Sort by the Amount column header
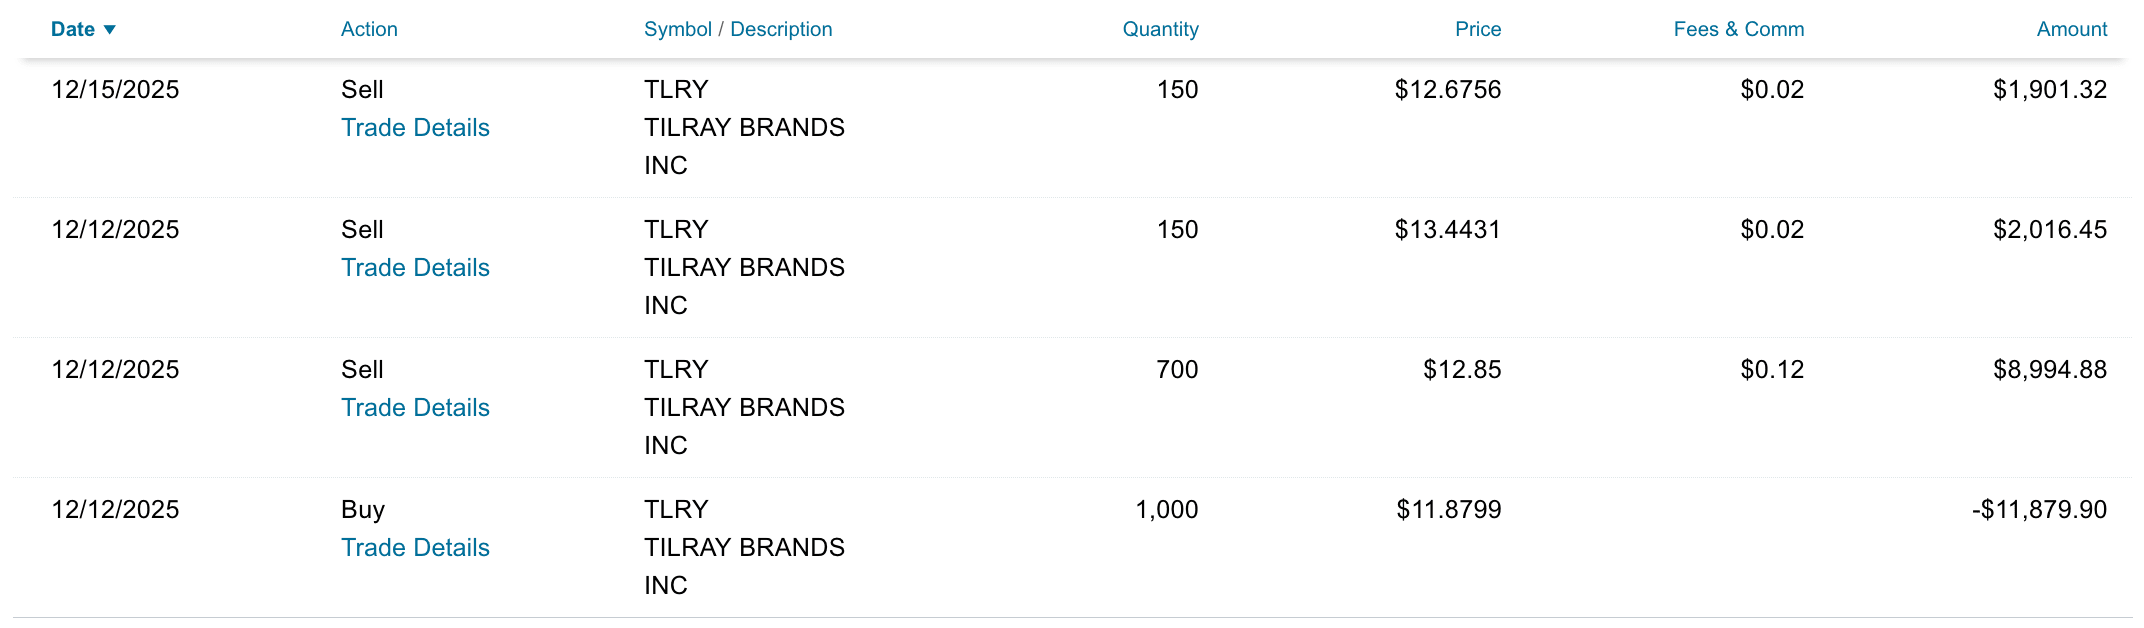The image size is (2144, 628). click(x=2071, y=30)
